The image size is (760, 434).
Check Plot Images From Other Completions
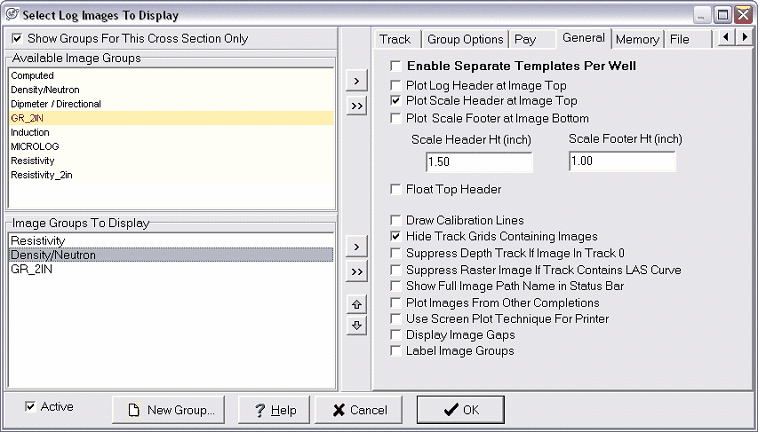click(396, 303)
